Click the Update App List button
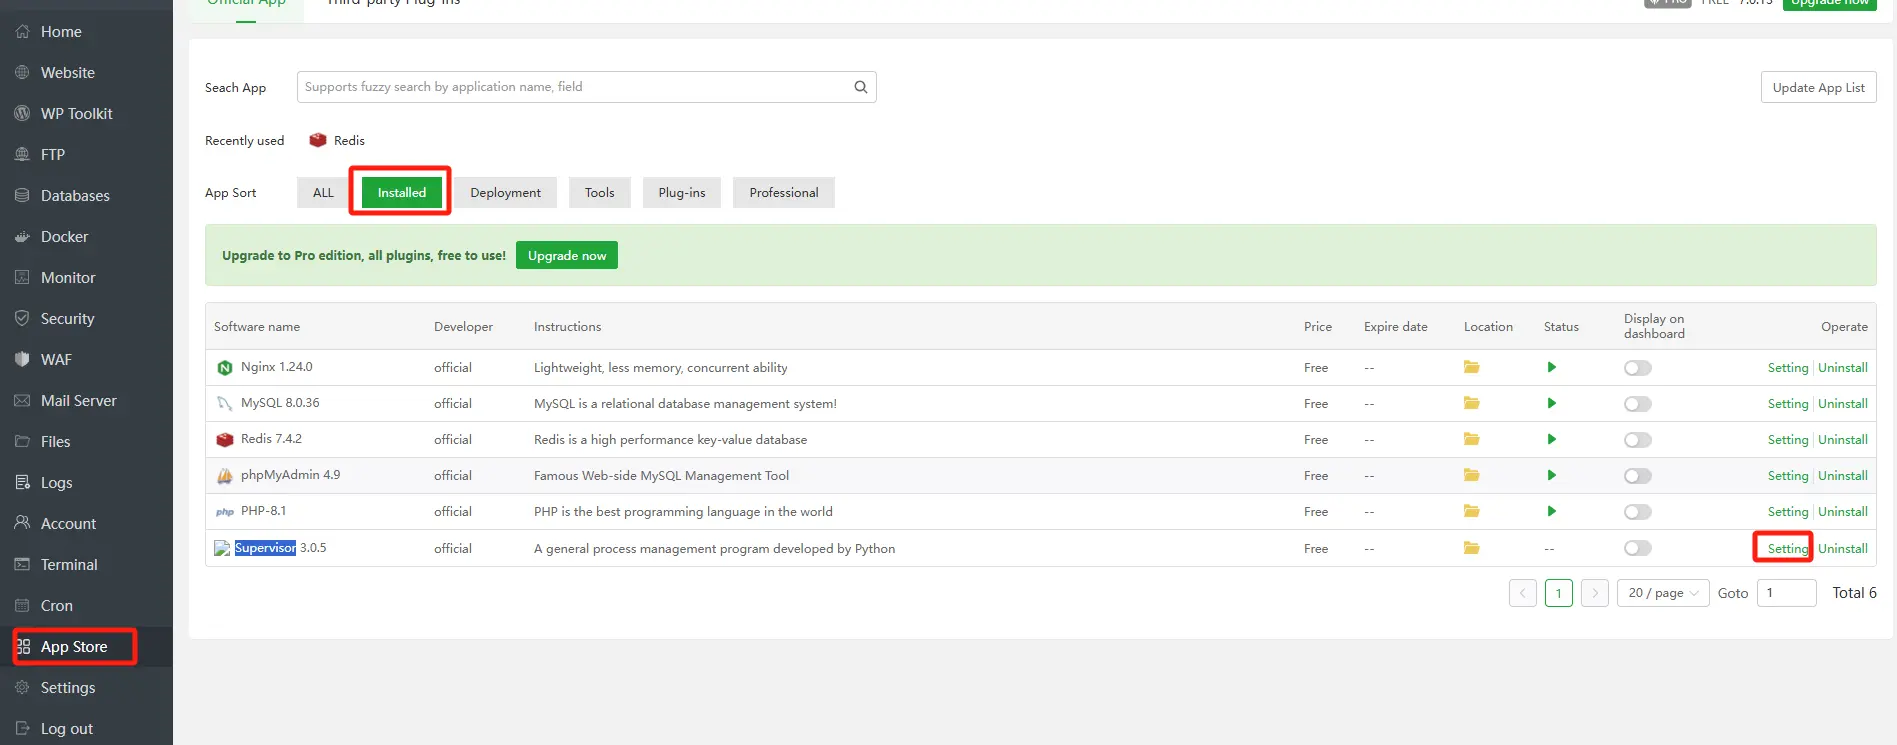The height and width of the screenshot is (745, 1897). (x=1818, y=87)
